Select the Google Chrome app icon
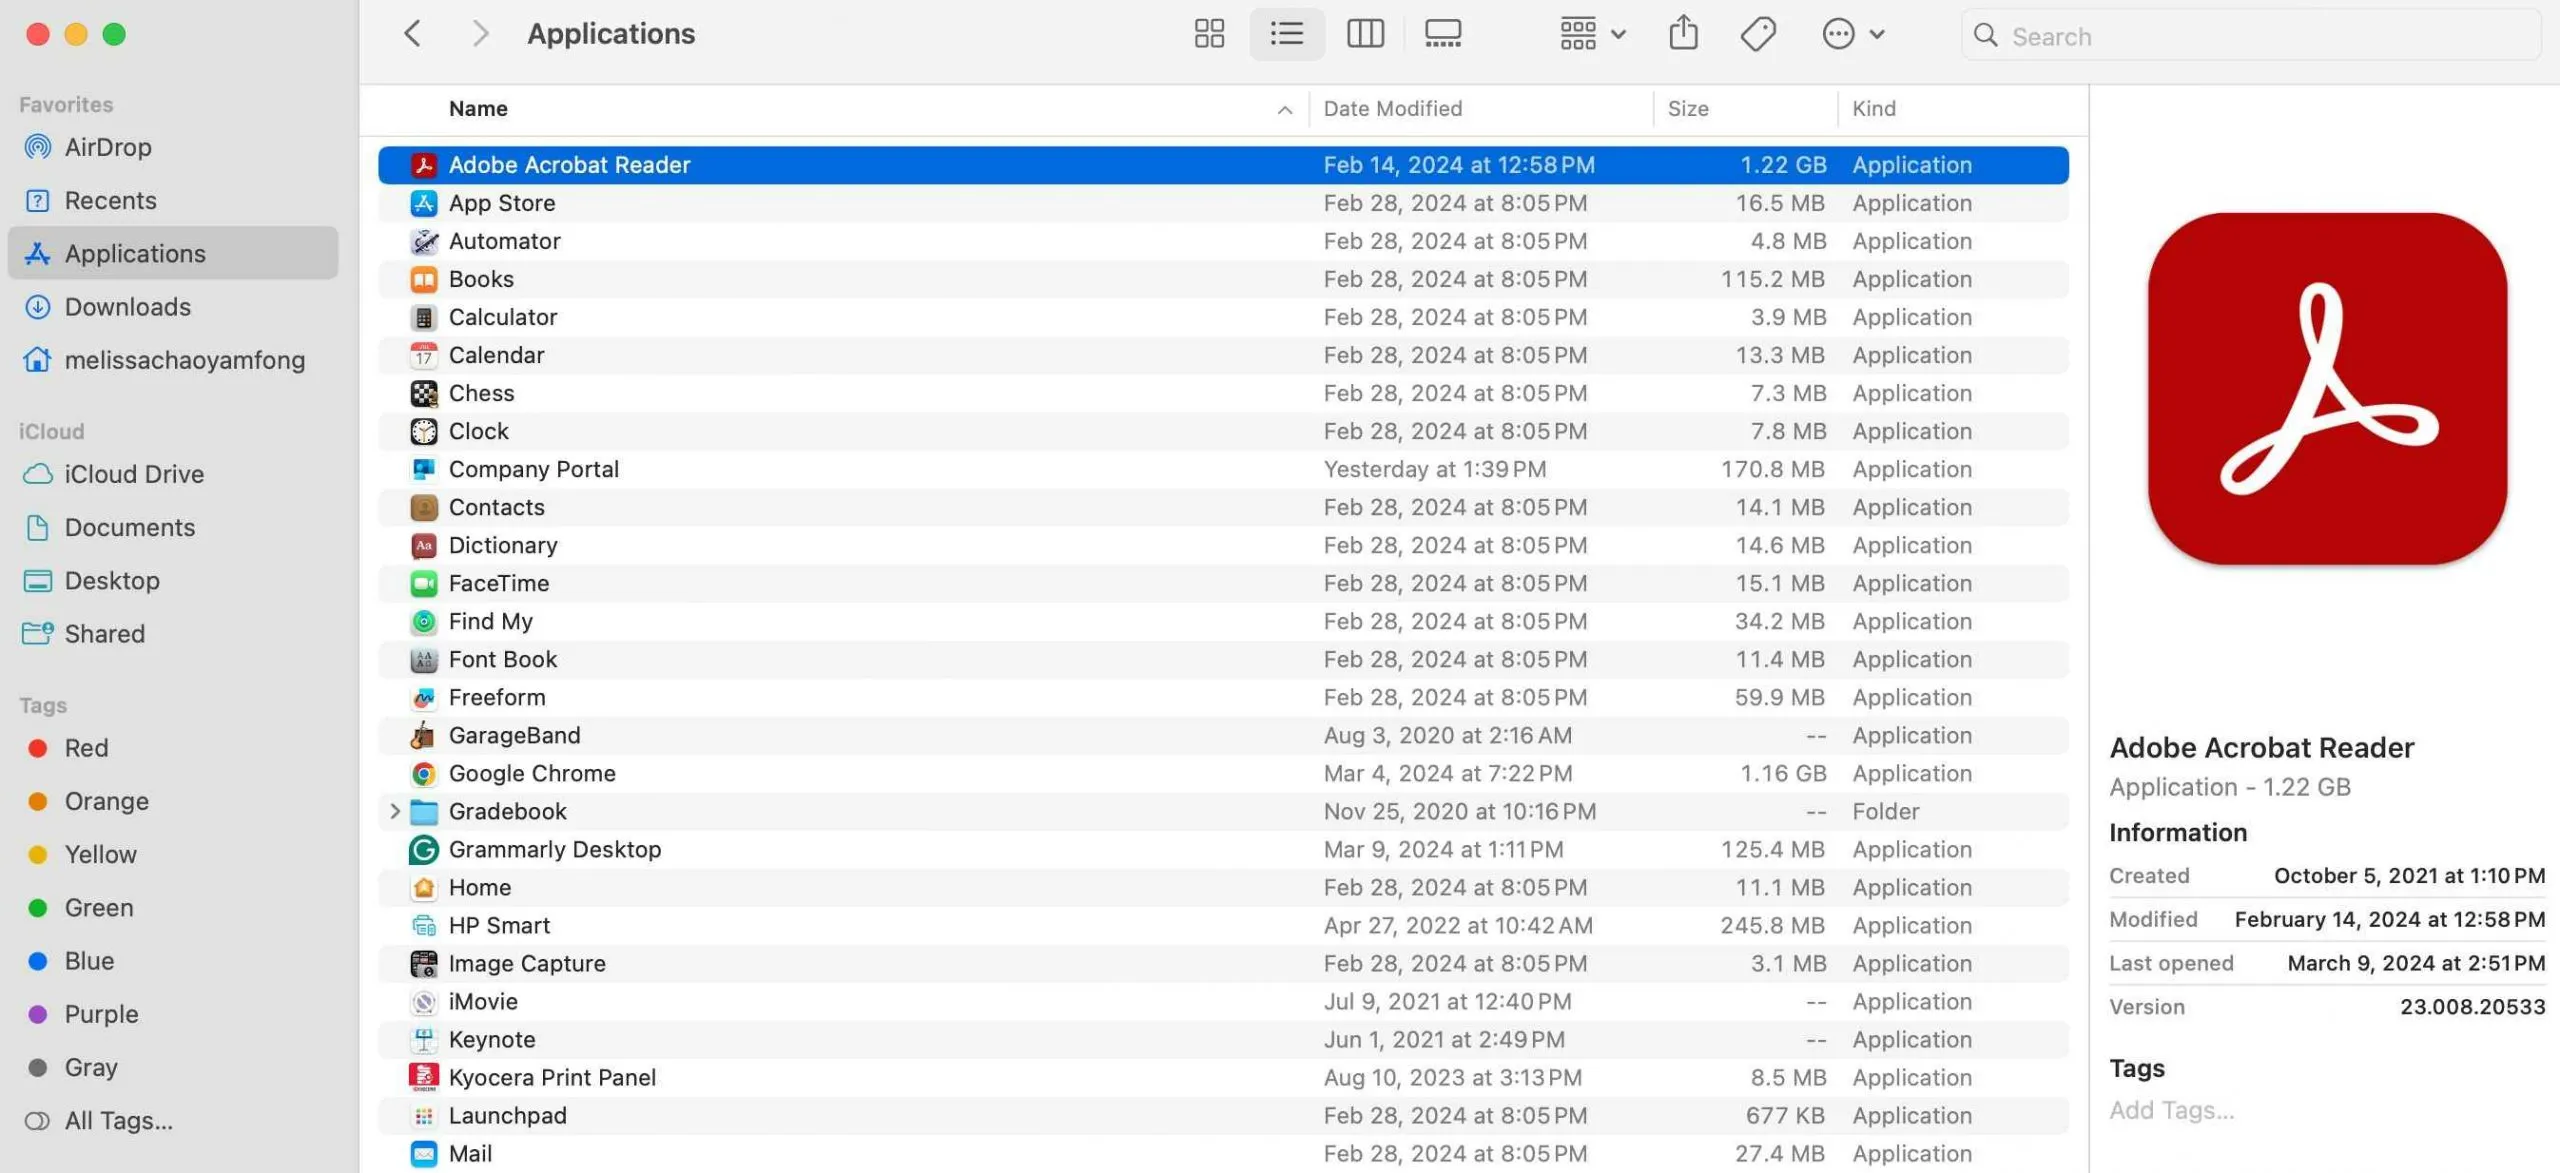Screen dimensions: 2560x1173 [x=423, y=773]
